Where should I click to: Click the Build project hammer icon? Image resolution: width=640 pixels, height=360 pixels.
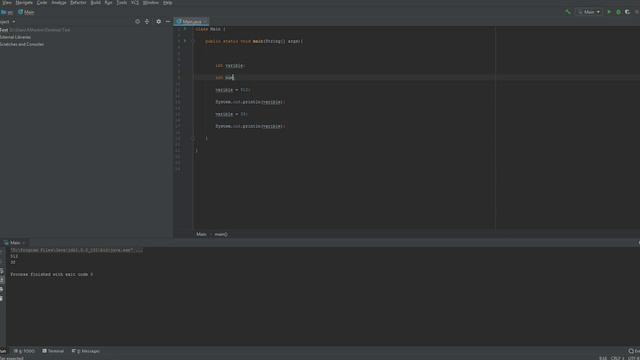tap(568, 12)
